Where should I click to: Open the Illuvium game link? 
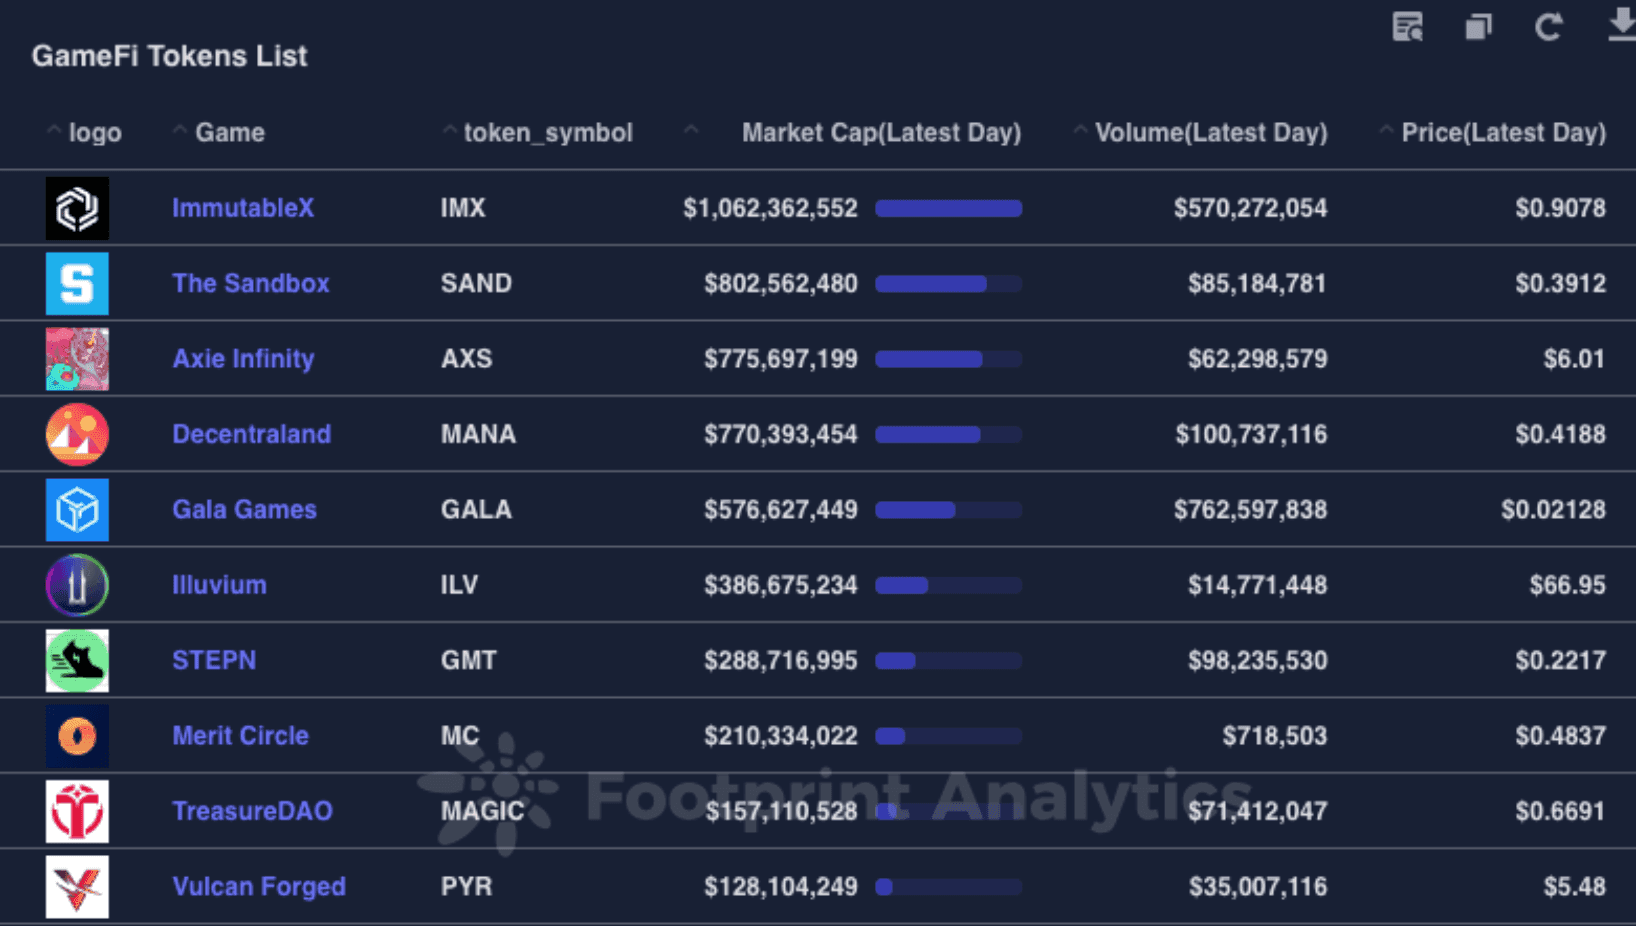tap(219, 585)
